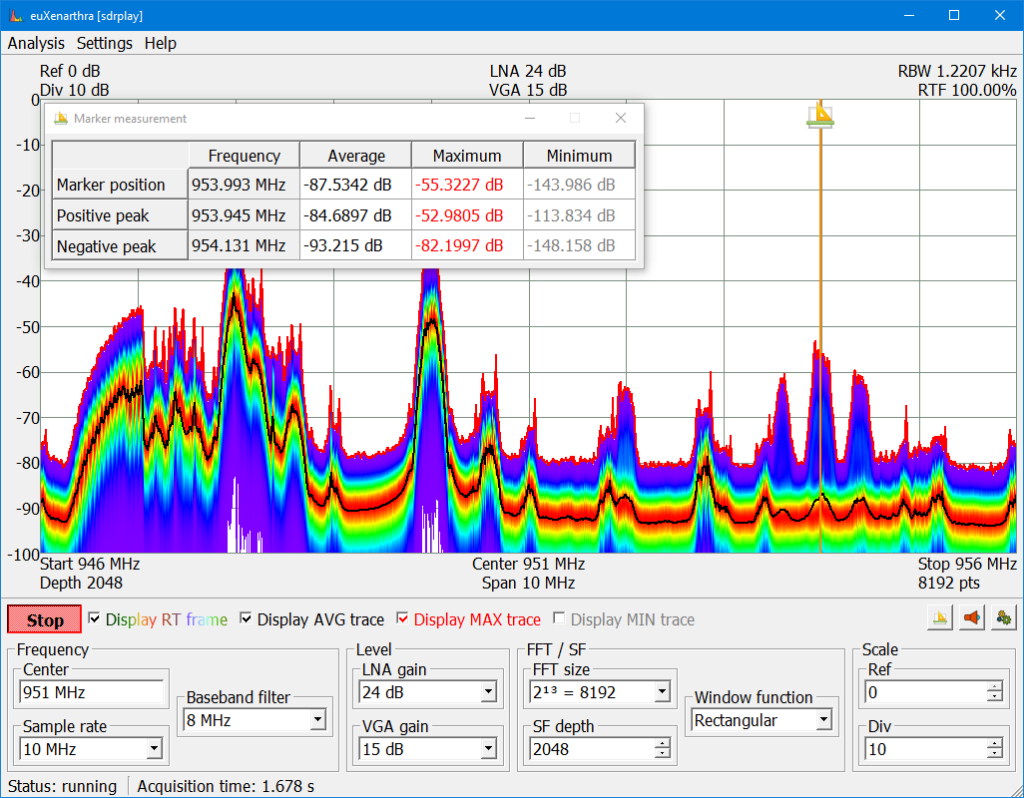Click the euXenarthra app icon in title bar

pos(14,15)
